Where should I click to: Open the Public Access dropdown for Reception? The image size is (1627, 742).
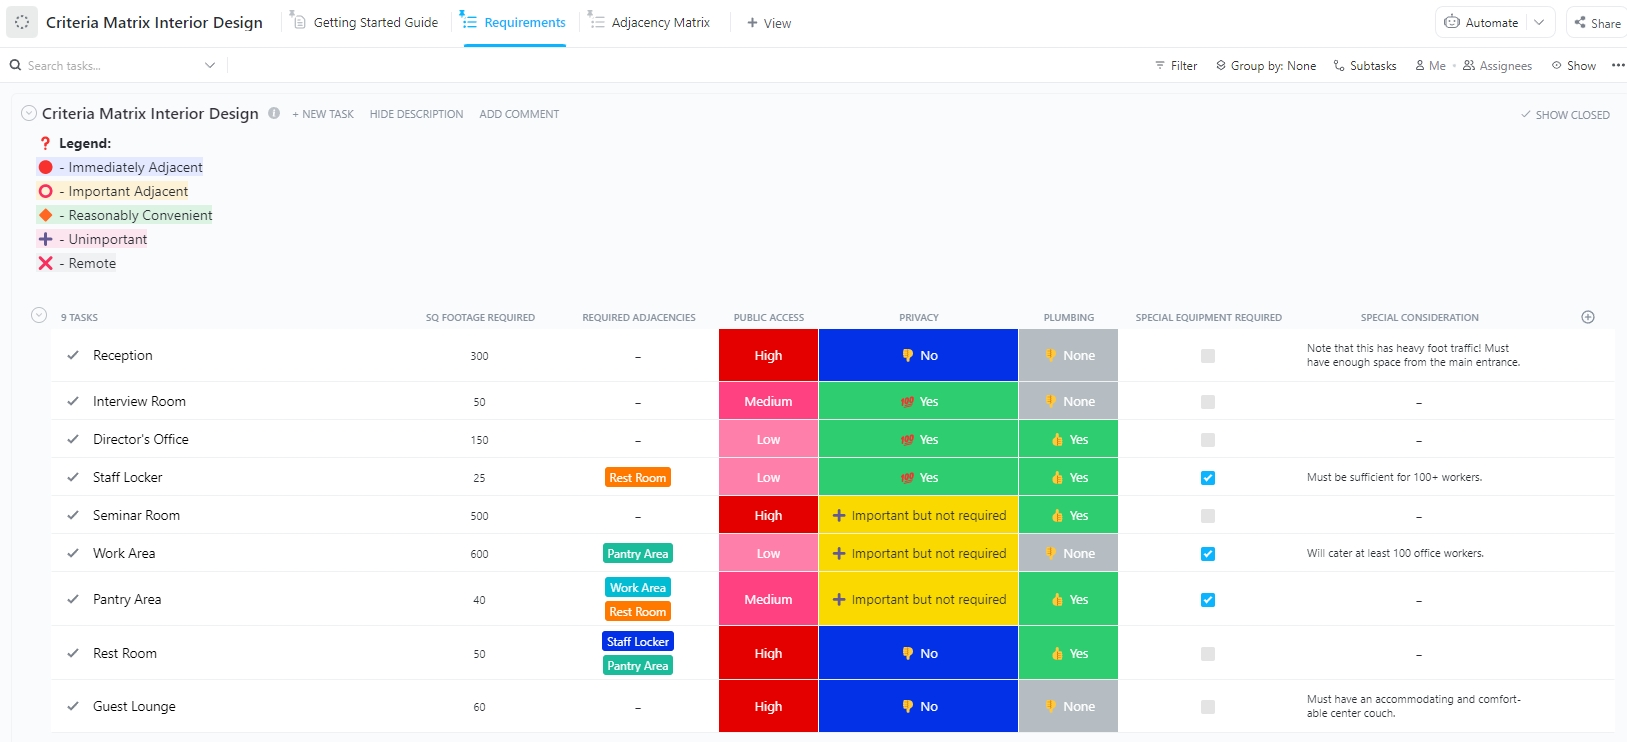pyautogui.click(x=768, y=355)
